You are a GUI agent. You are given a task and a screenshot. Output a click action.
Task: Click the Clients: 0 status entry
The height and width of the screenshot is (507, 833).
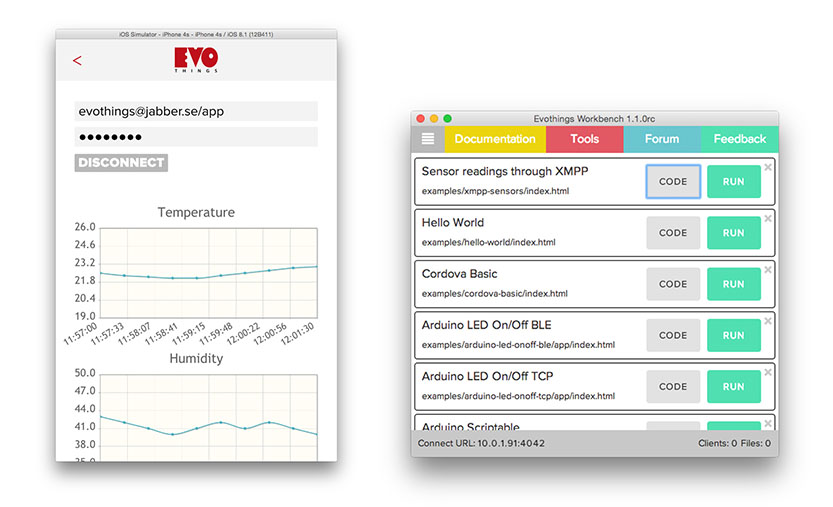718,443
